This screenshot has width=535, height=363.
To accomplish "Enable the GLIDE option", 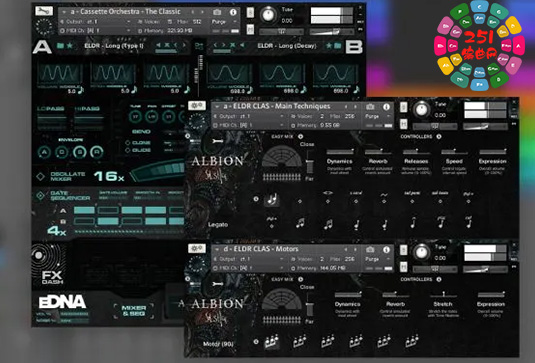I will pos(127,150).
